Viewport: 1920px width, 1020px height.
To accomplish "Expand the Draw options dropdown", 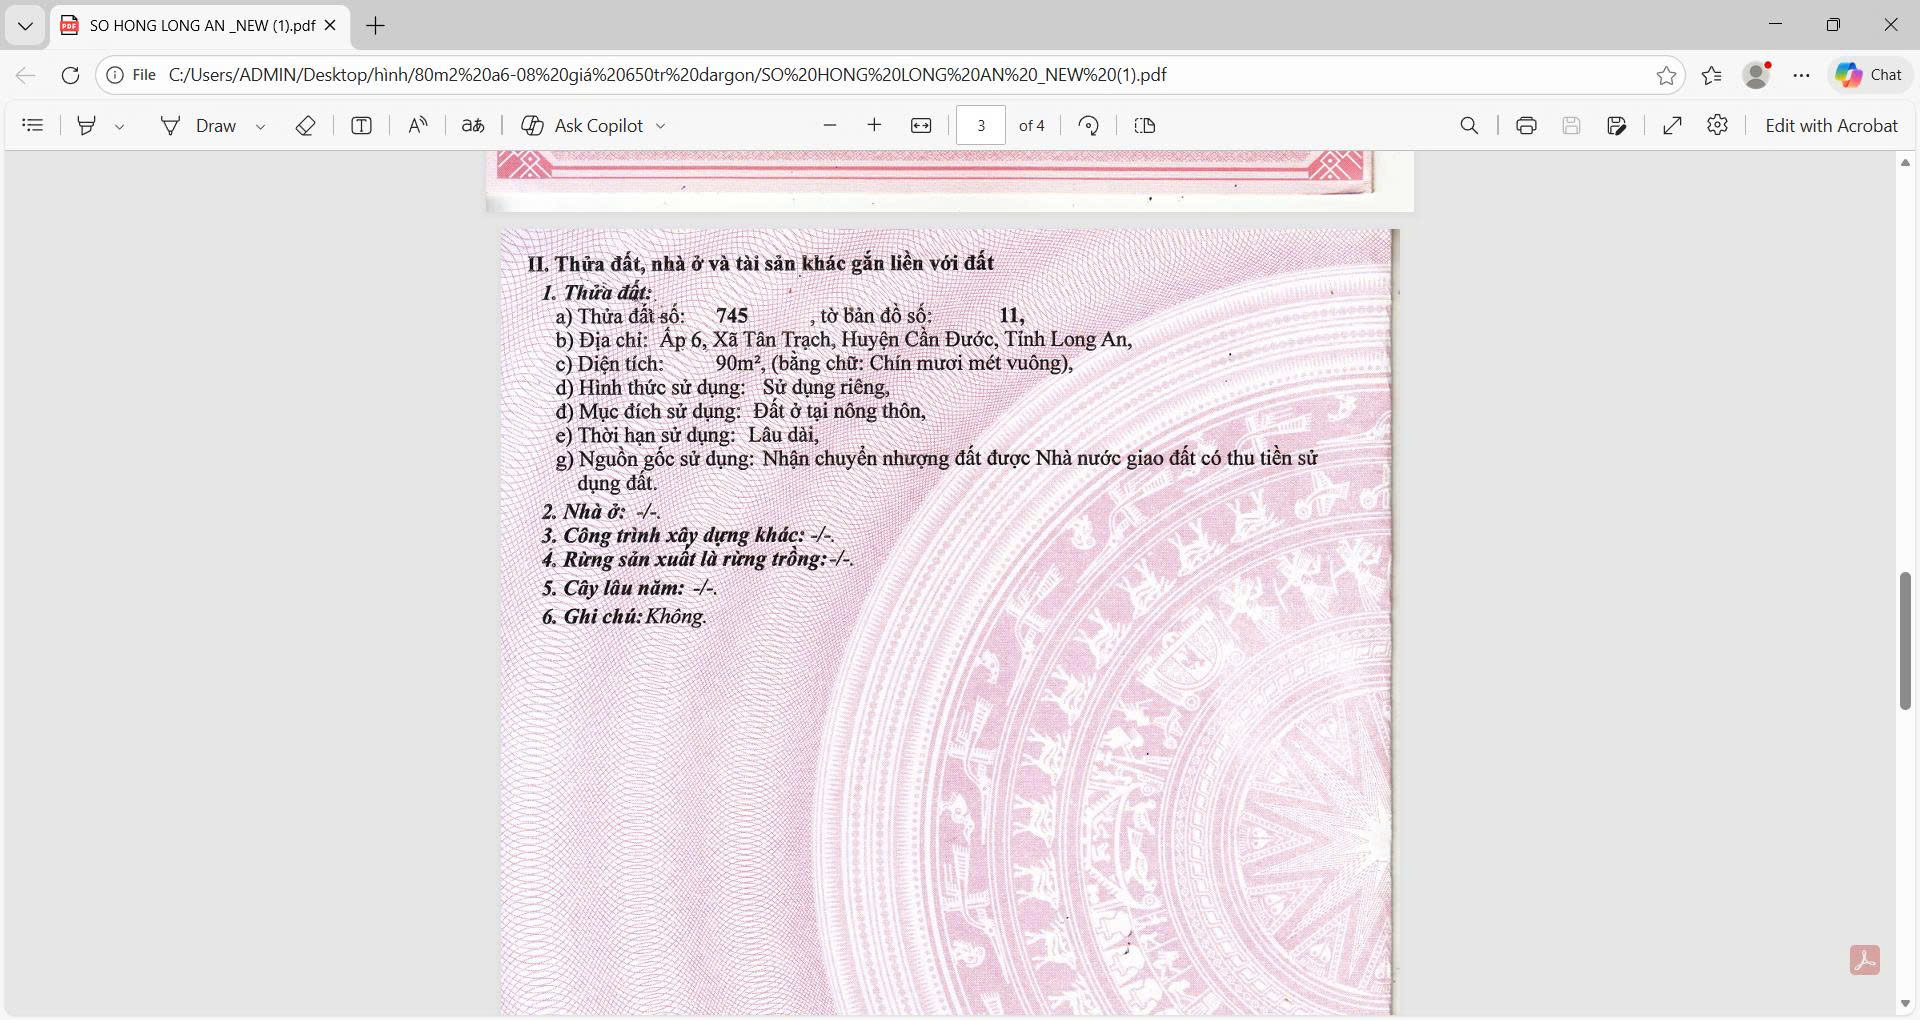I will click(260, 126).
